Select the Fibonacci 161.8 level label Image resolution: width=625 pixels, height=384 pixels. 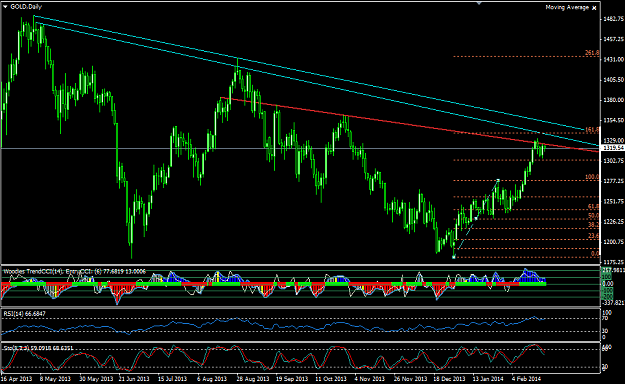pos(592,130)
